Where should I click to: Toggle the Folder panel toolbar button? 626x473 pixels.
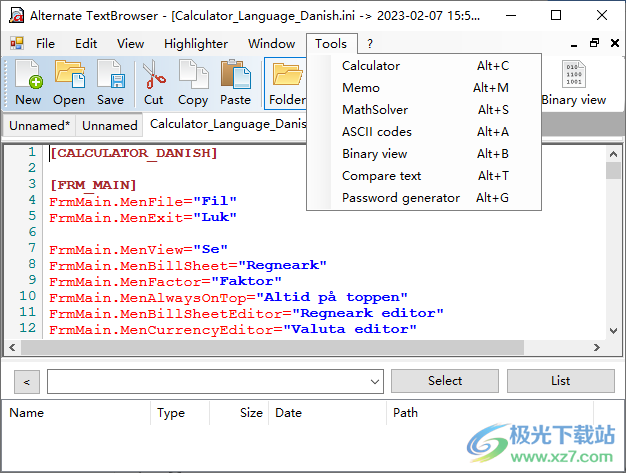tap(286, 83)
